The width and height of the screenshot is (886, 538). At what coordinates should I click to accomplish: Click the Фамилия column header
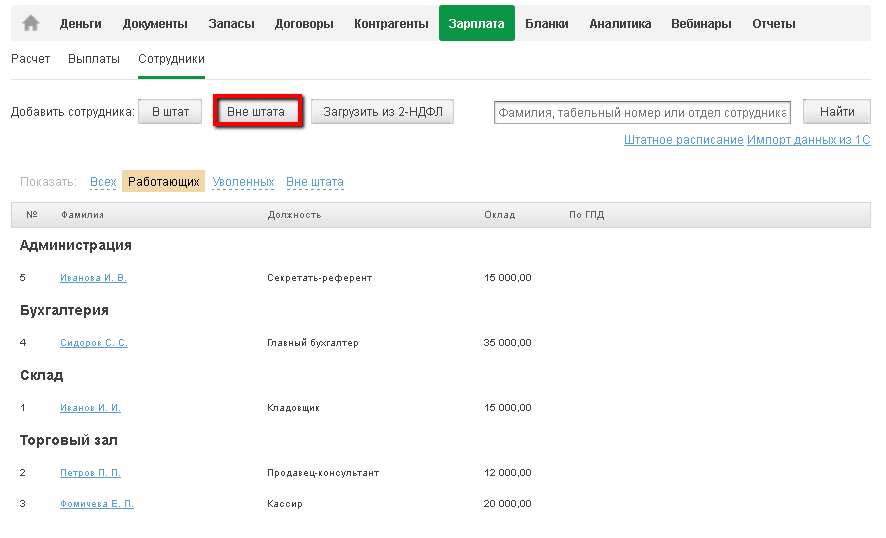pos(82,215)
